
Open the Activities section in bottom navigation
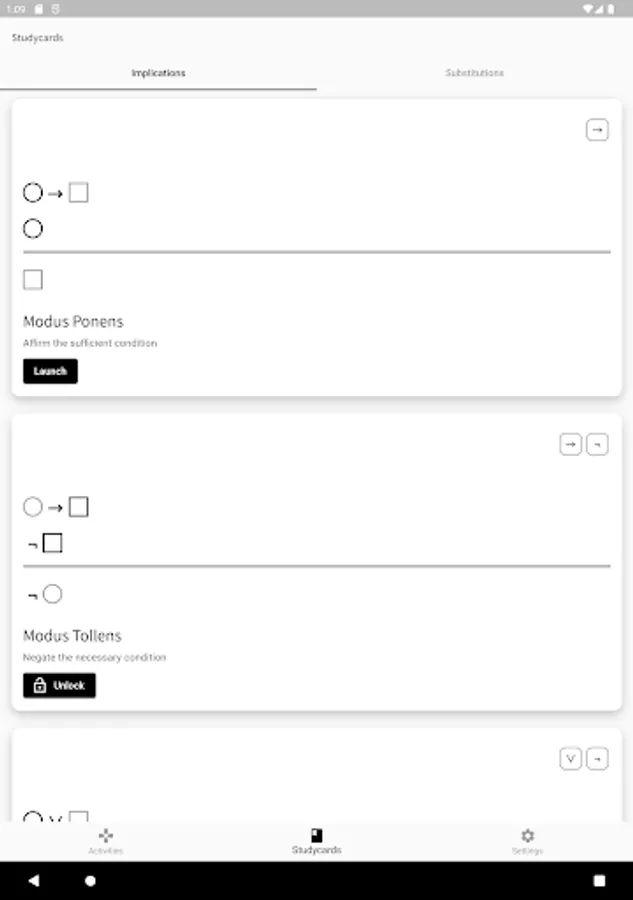click(105, 841)
